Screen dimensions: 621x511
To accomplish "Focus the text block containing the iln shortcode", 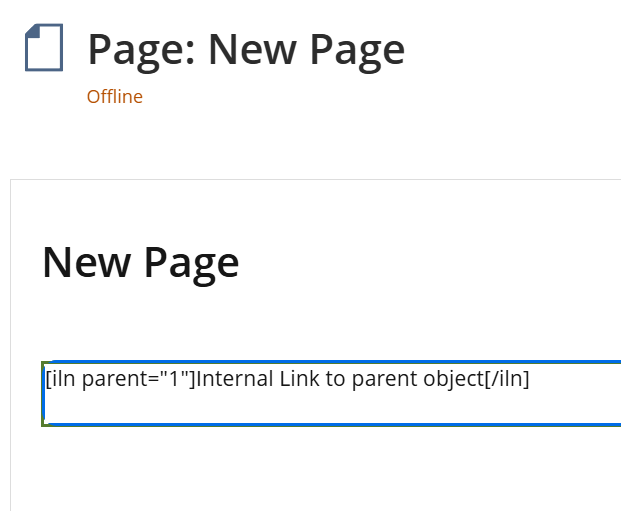I will click(x=330, y=393).
